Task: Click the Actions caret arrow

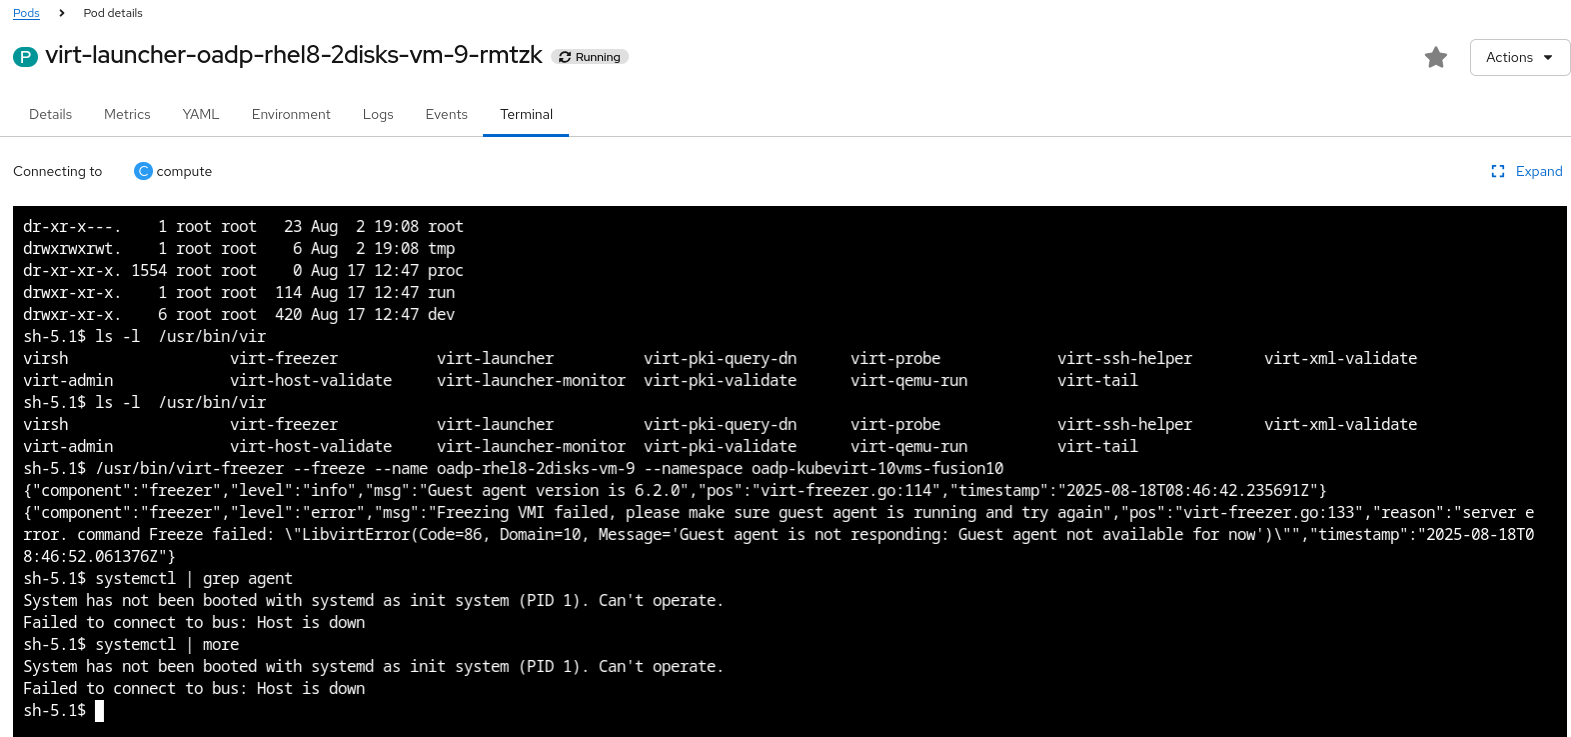Action: (1548, 58)
